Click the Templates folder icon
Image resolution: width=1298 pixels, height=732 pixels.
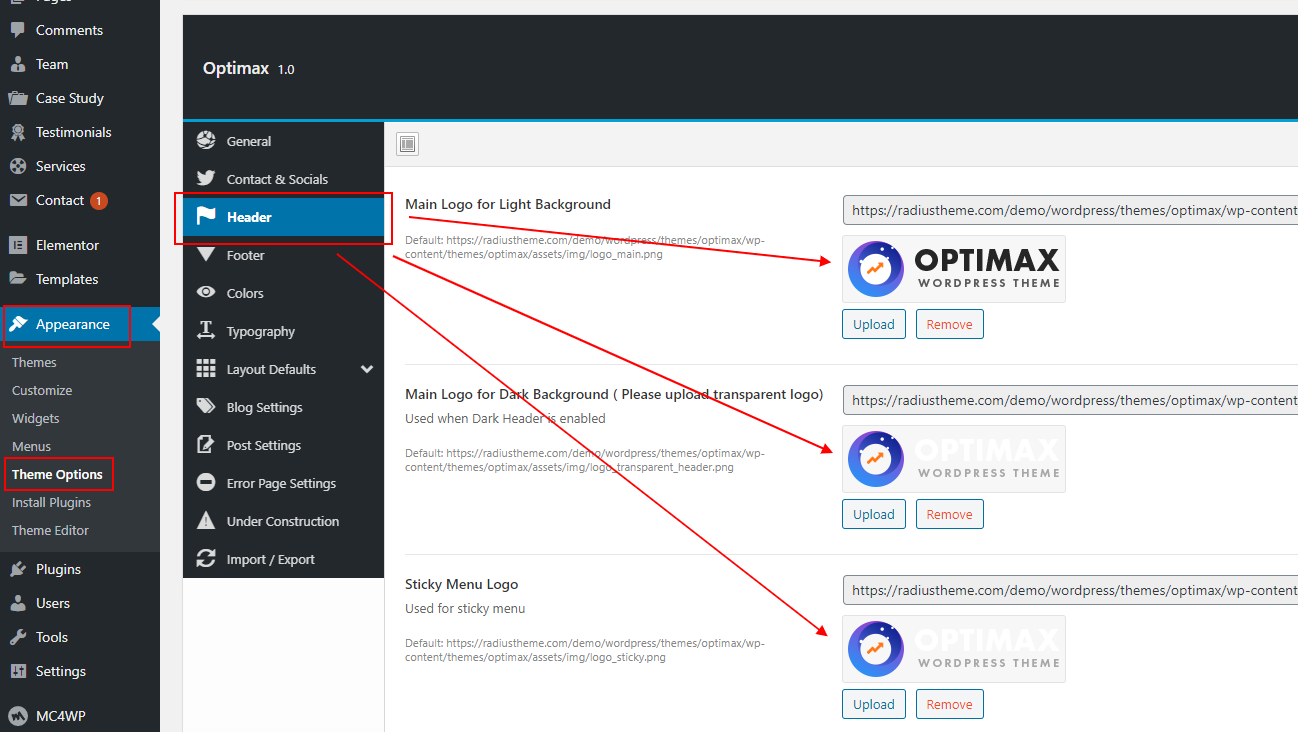pyautogui.click(x=18, y=279)
